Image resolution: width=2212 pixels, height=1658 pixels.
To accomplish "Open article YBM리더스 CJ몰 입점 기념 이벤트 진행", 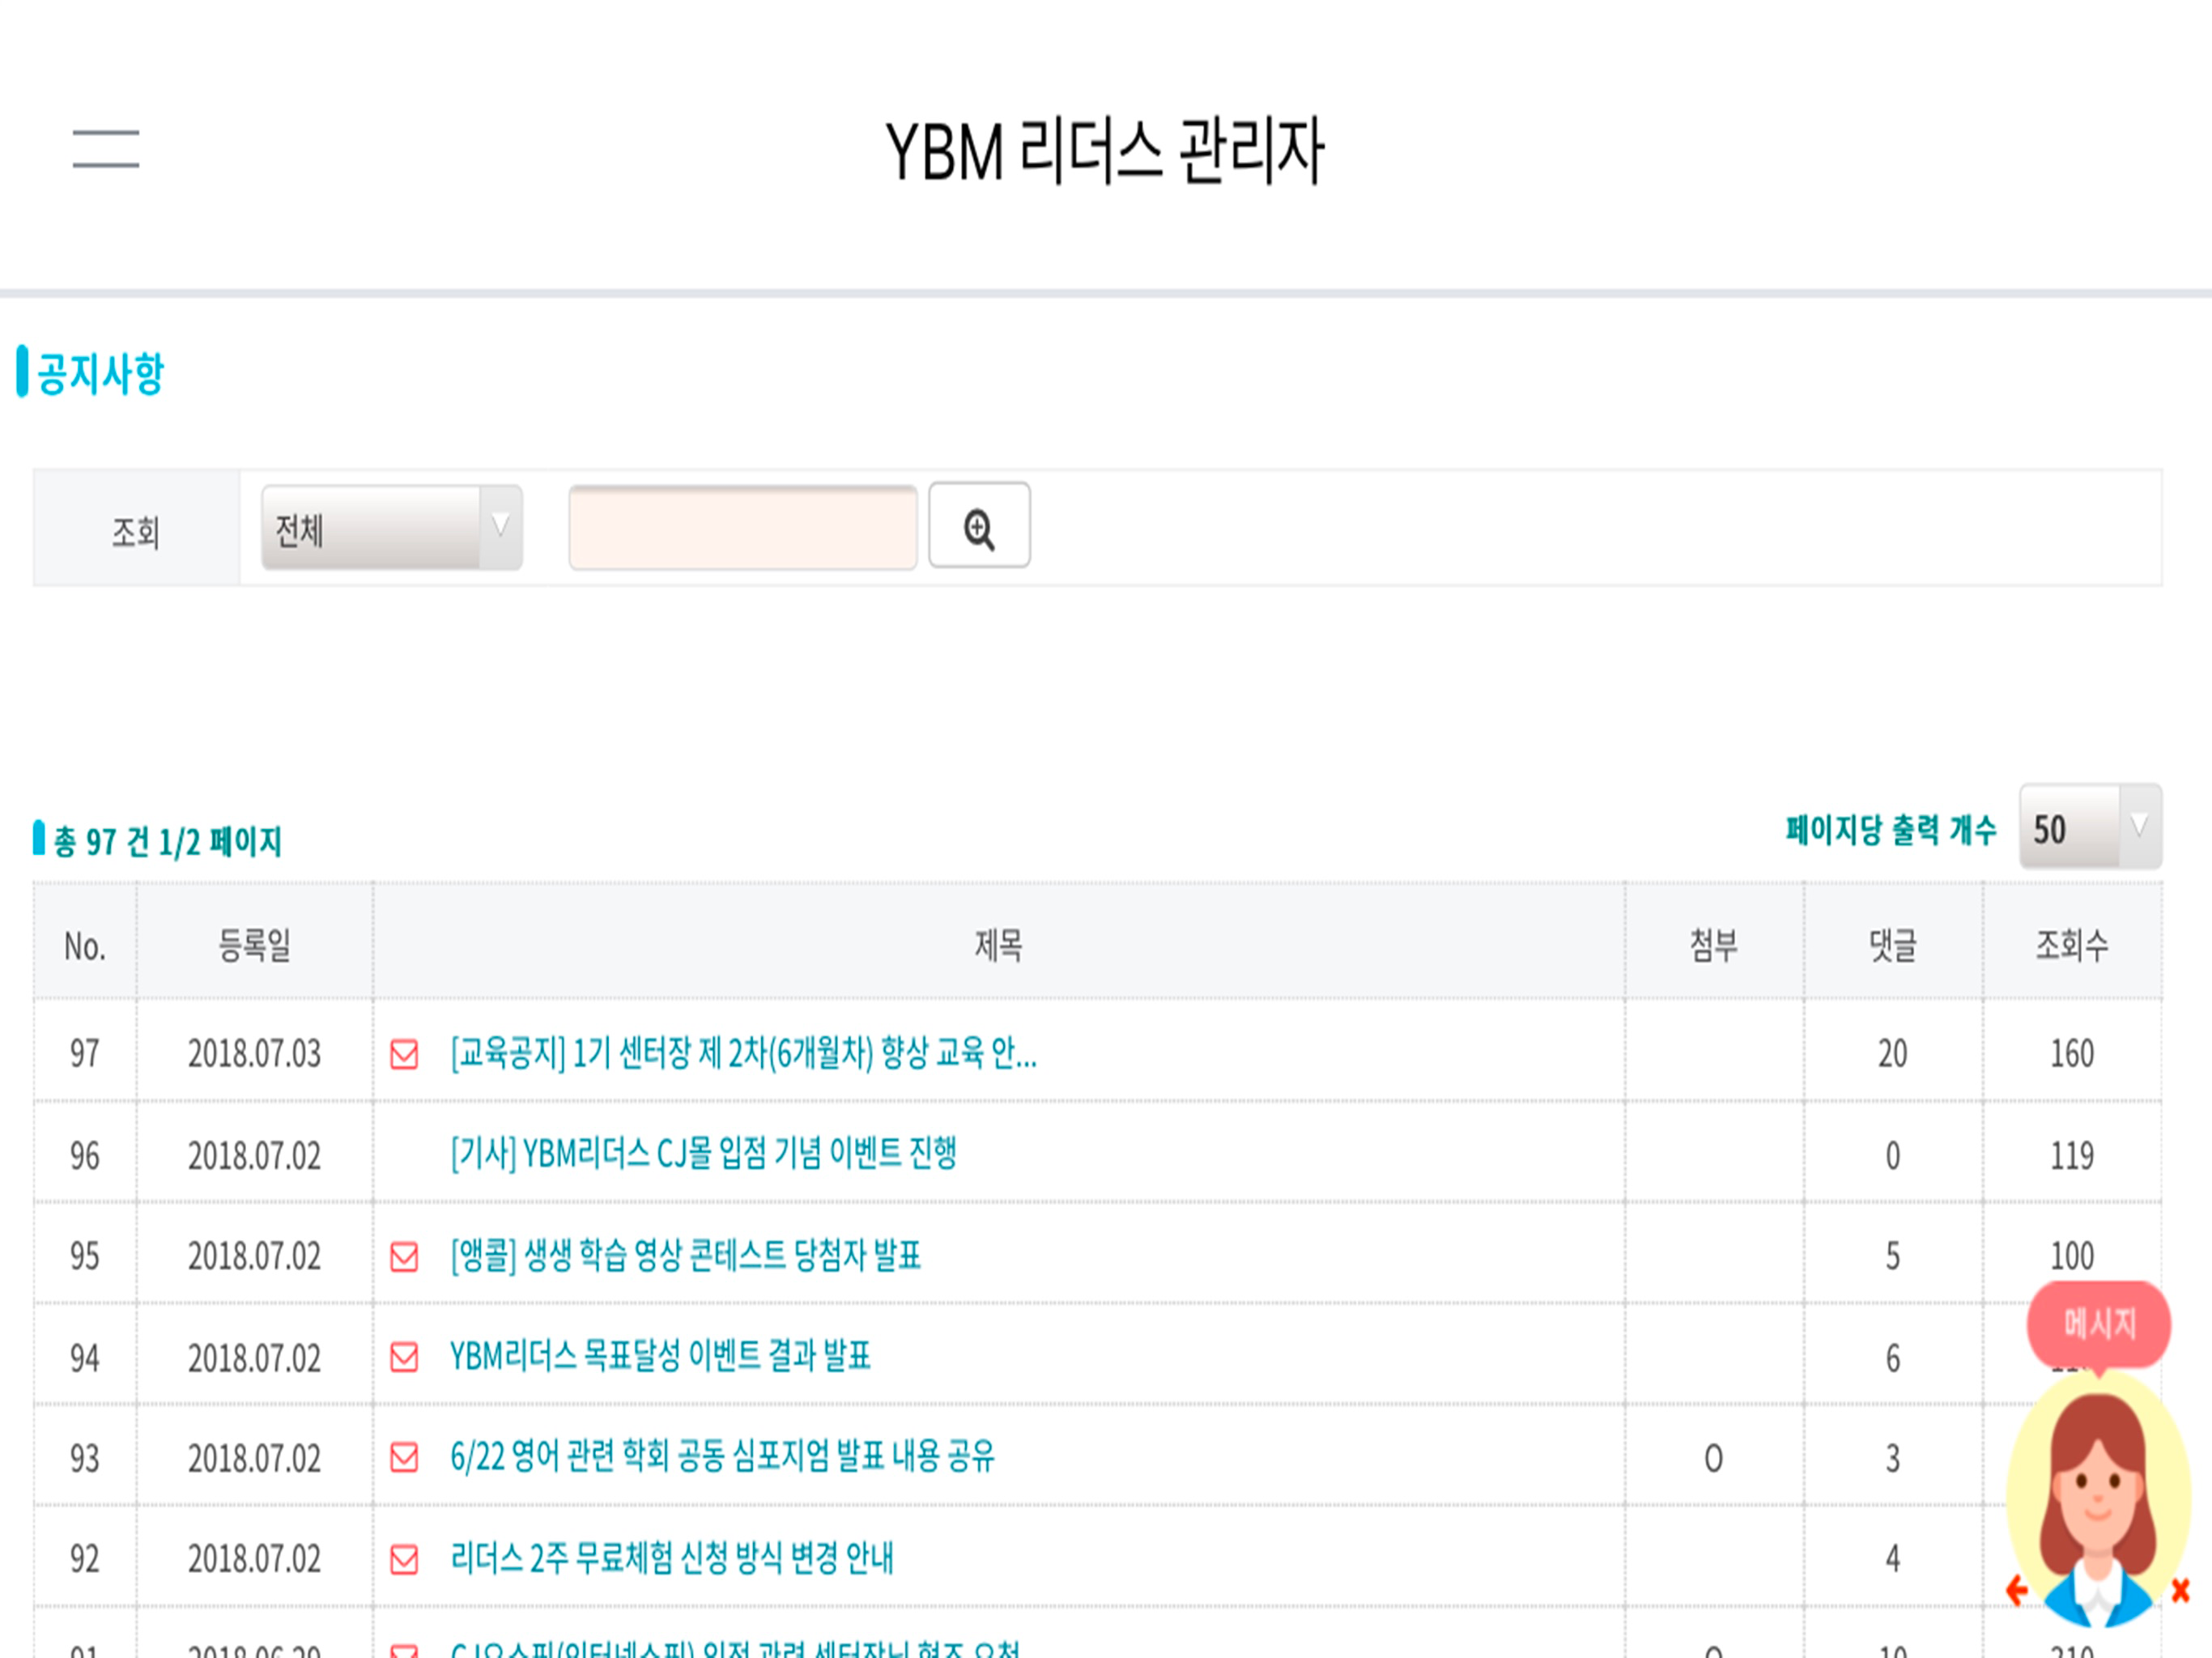I will (x=704, y=1154).
